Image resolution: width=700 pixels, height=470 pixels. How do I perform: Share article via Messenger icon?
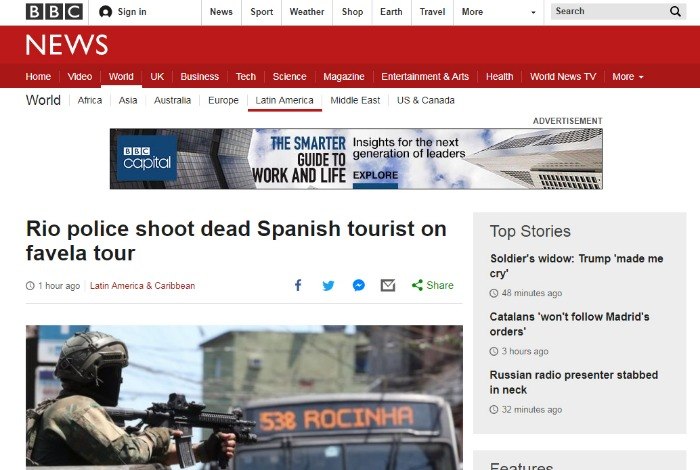358,286
